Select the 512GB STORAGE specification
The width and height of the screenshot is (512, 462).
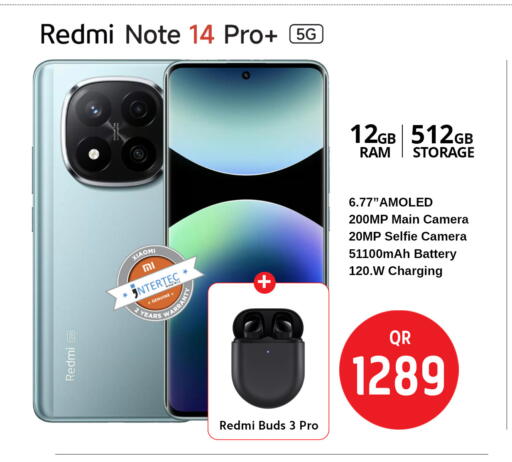(x=443, y=141)
